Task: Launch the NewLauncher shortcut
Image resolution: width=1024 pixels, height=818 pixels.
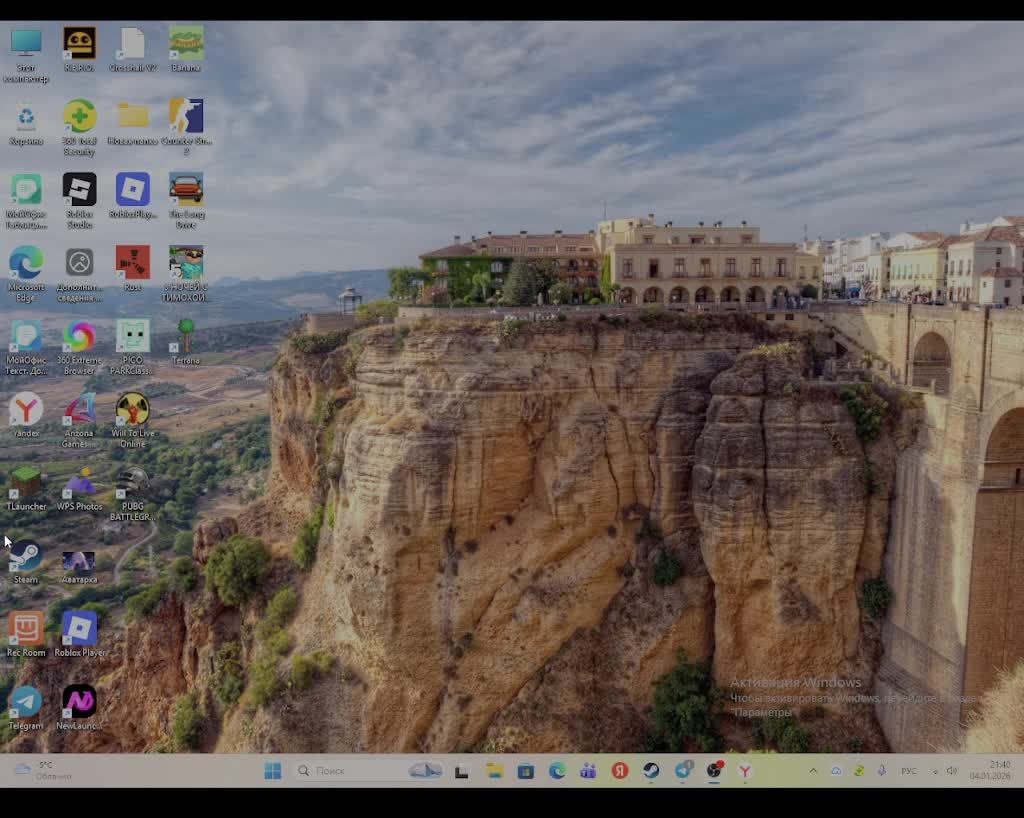Action: [x=79, y=708]
